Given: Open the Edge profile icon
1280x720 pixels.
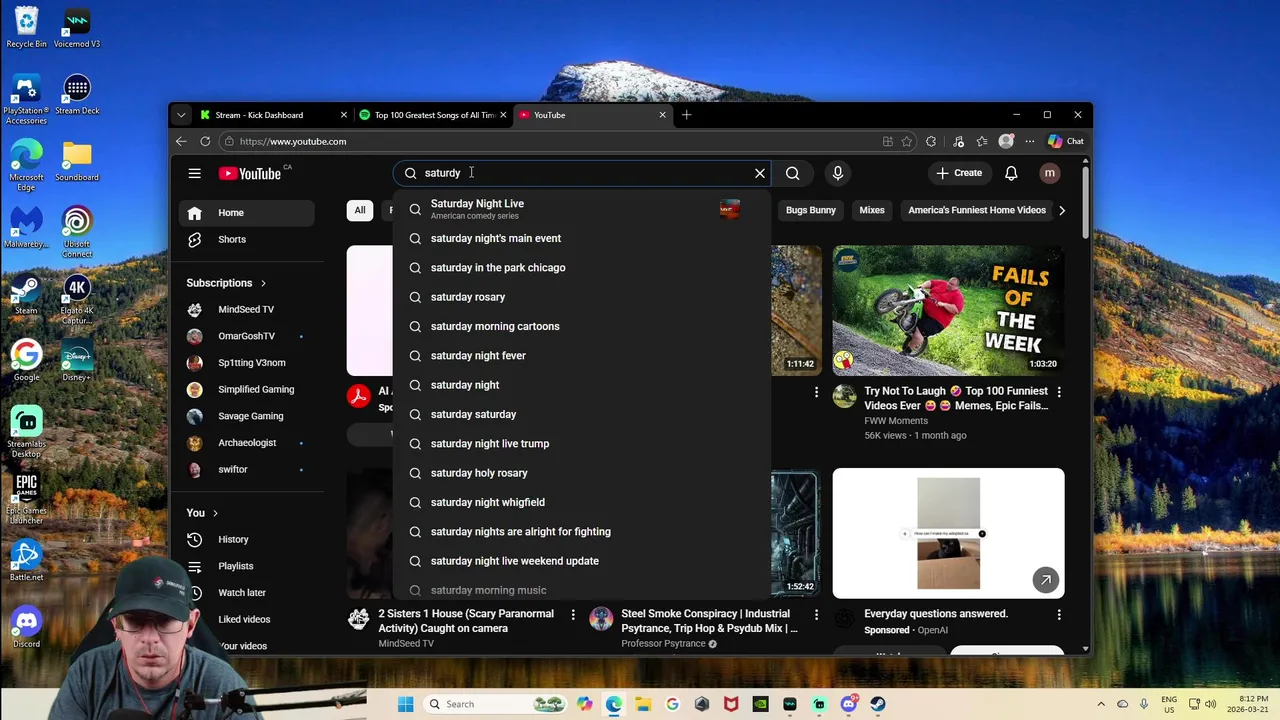Looking at the screenshot, I should [x=1006, y=141].
